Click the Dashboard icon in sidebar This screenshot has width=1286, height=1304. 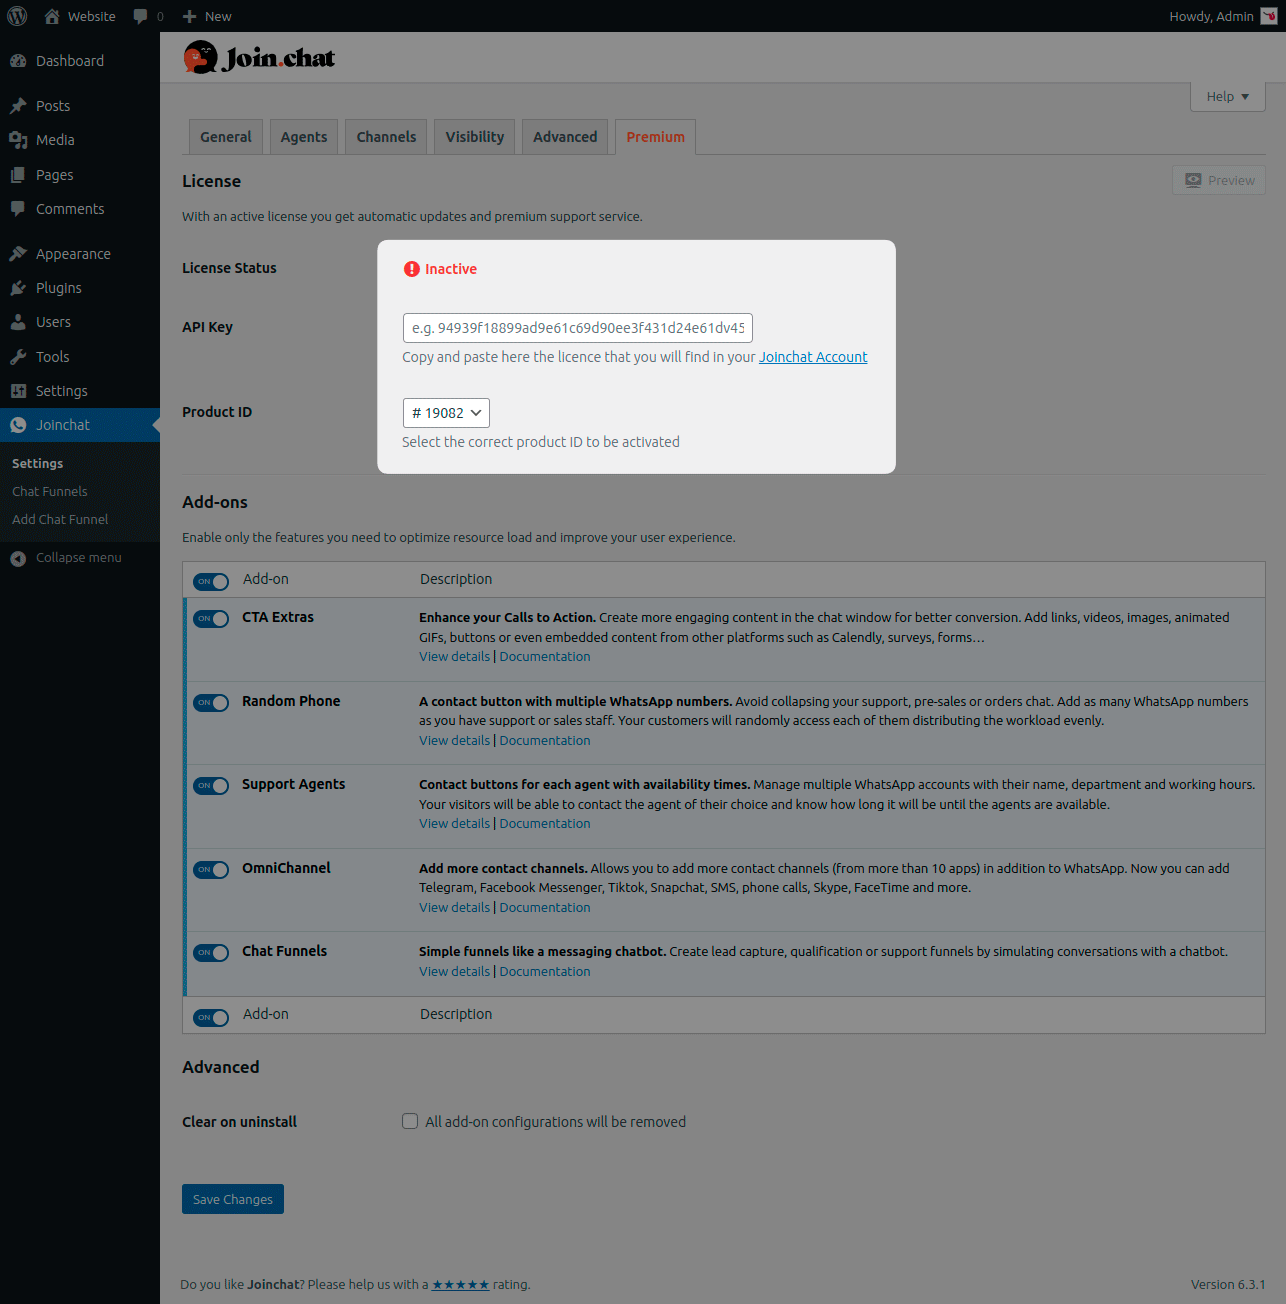[x=18, y=61]
